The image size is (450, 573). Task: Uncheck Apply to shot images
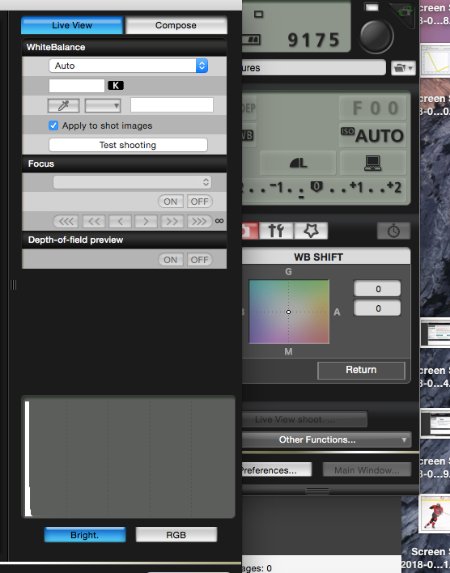[53, 126]
